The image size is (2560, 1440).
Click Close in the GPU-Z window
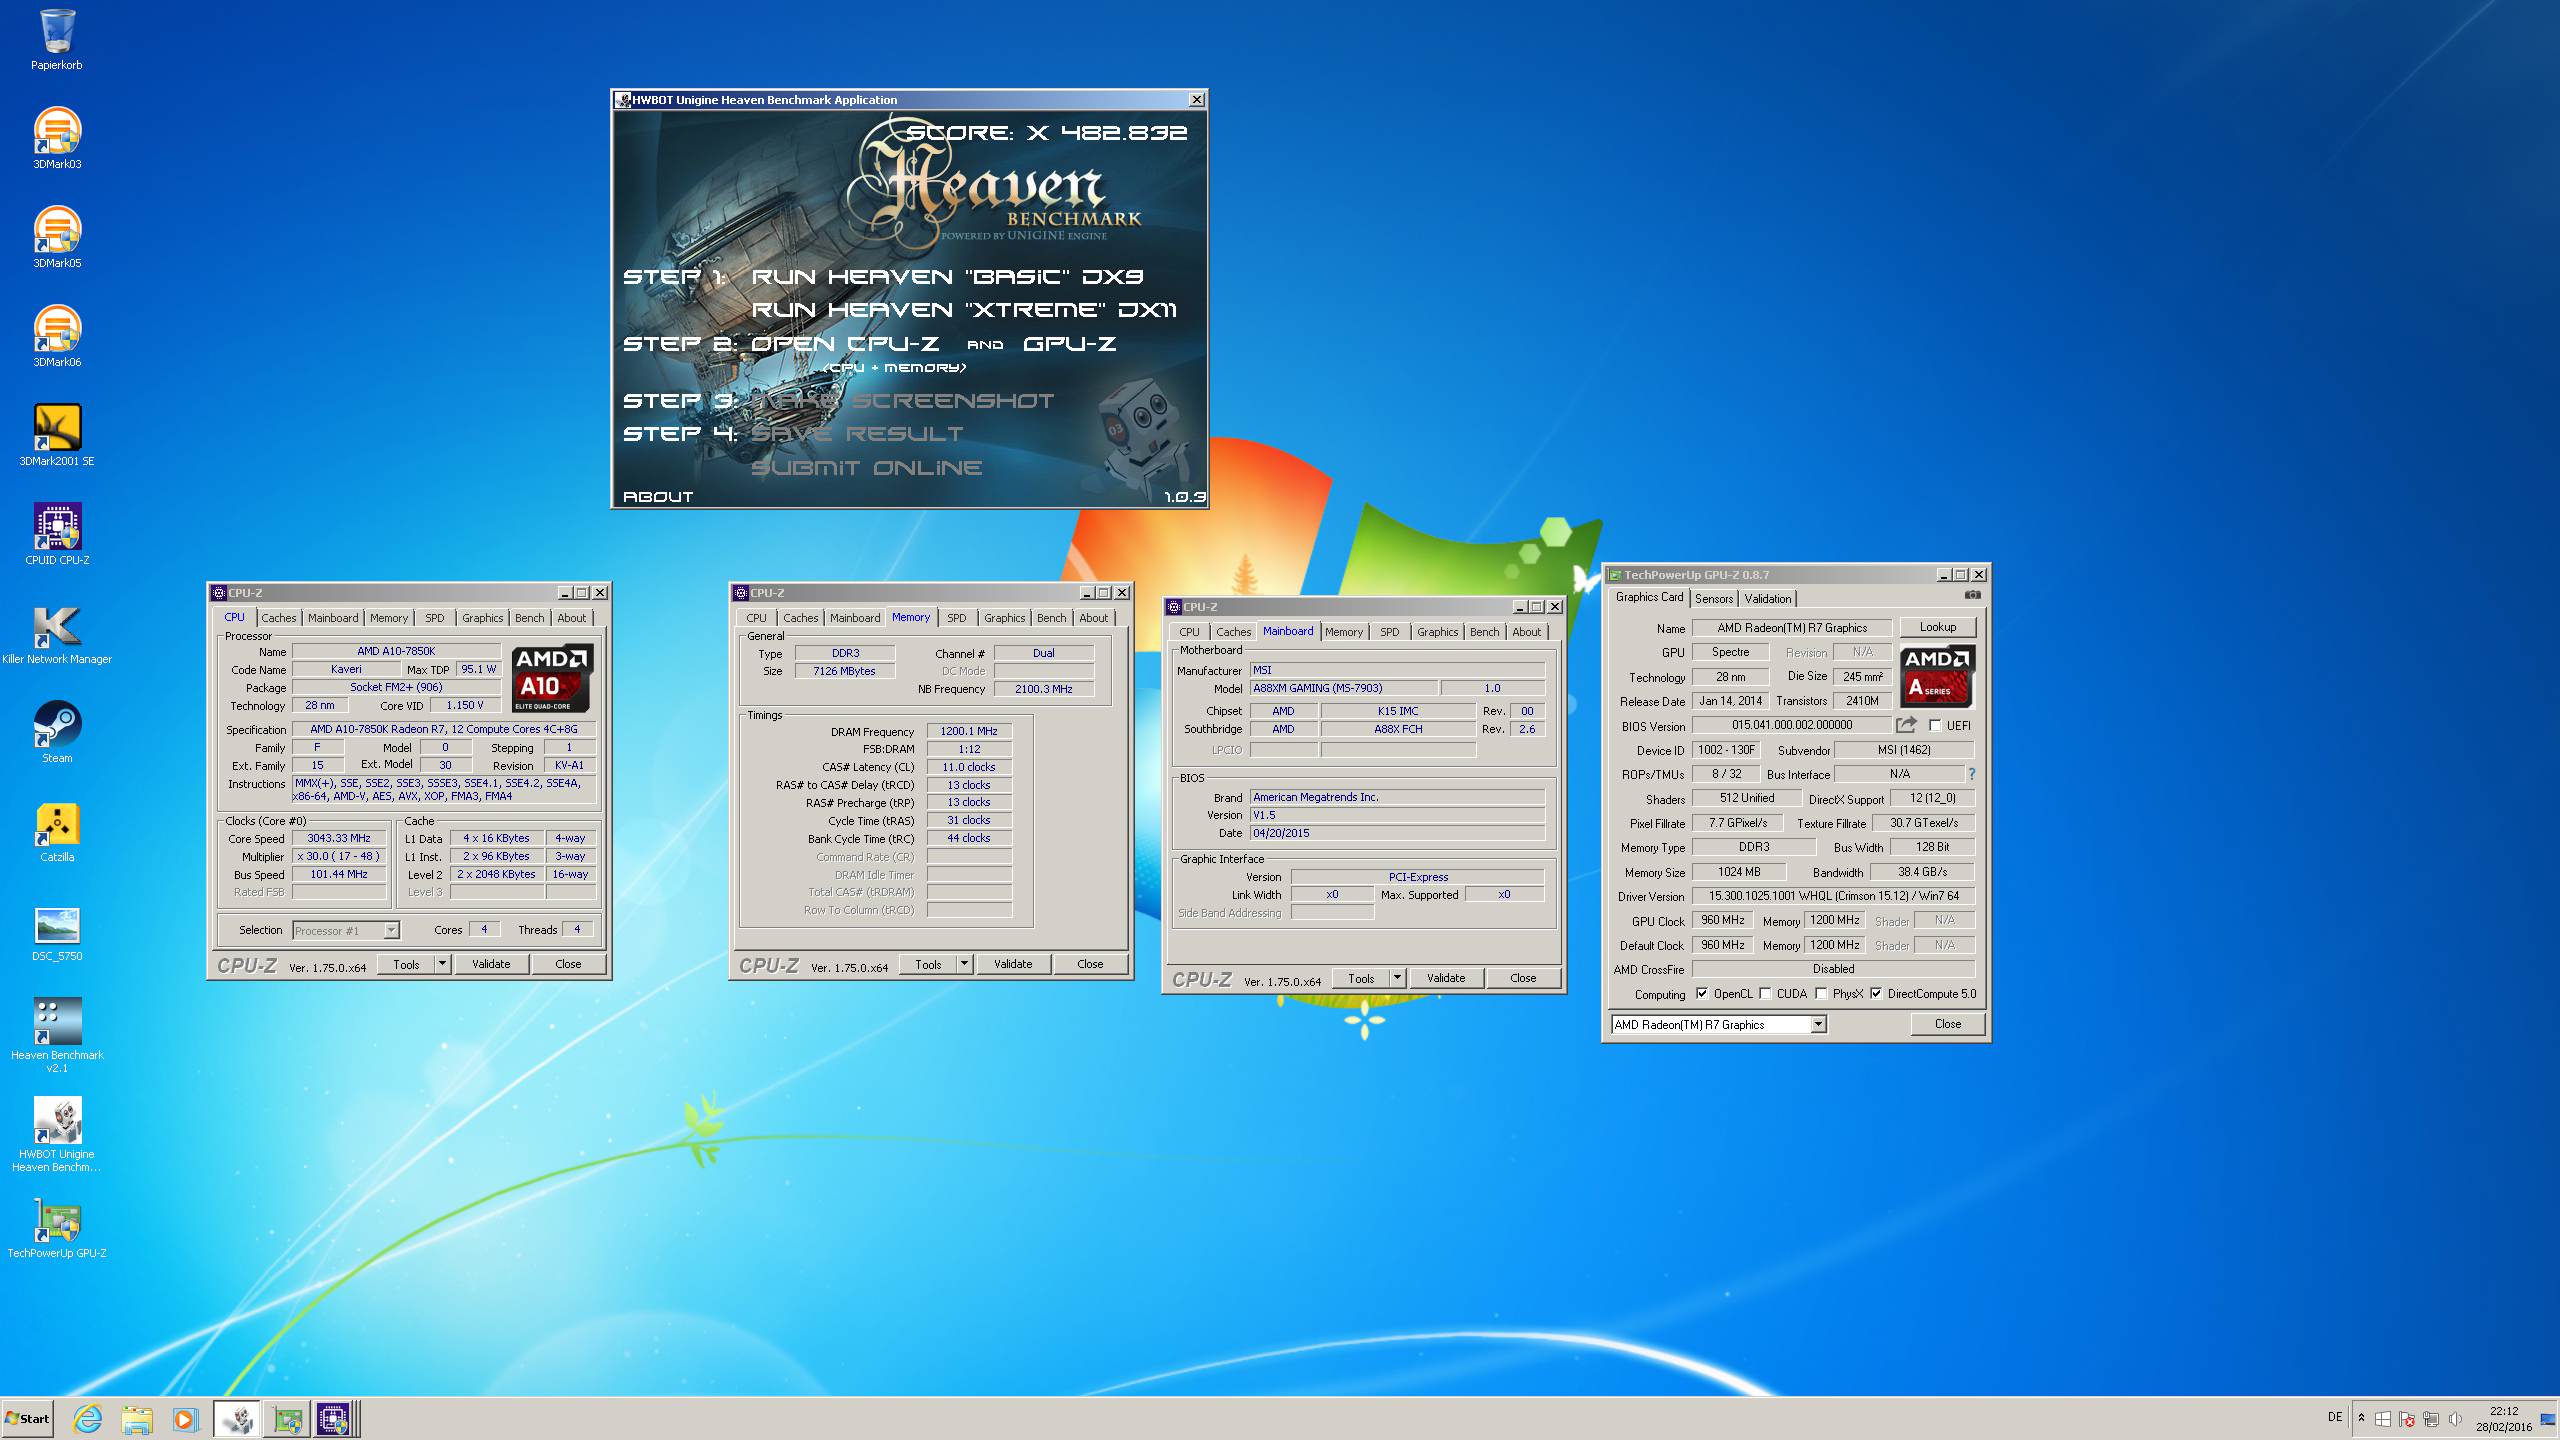tap(1948, 1024)
